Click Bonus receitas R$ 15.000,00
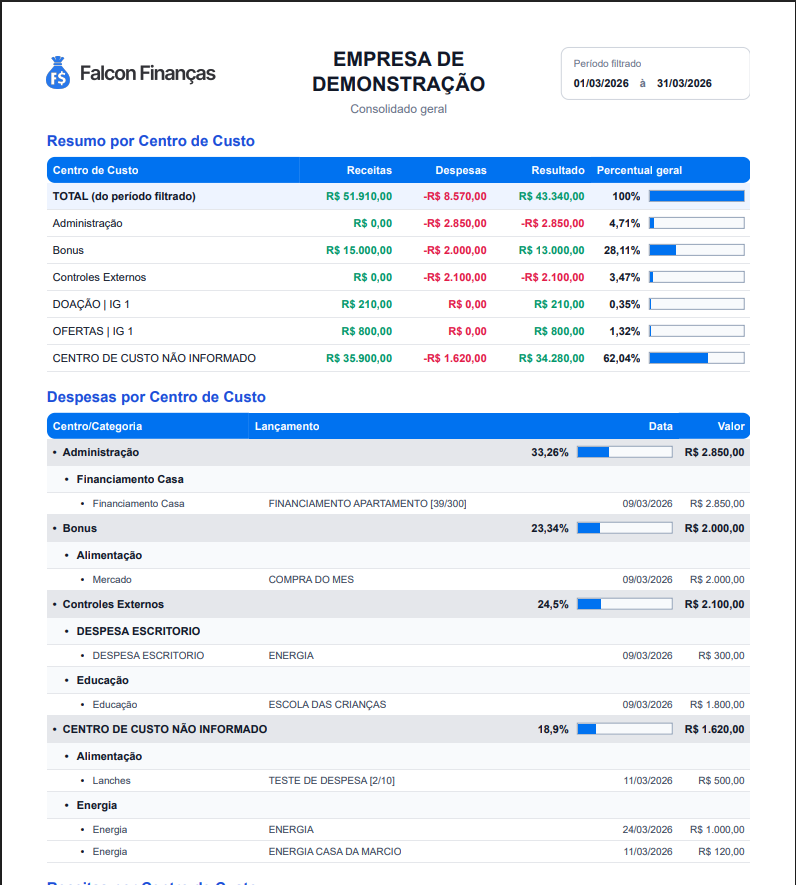This screenshot has height=885, width=796. (x=359, y=250)
